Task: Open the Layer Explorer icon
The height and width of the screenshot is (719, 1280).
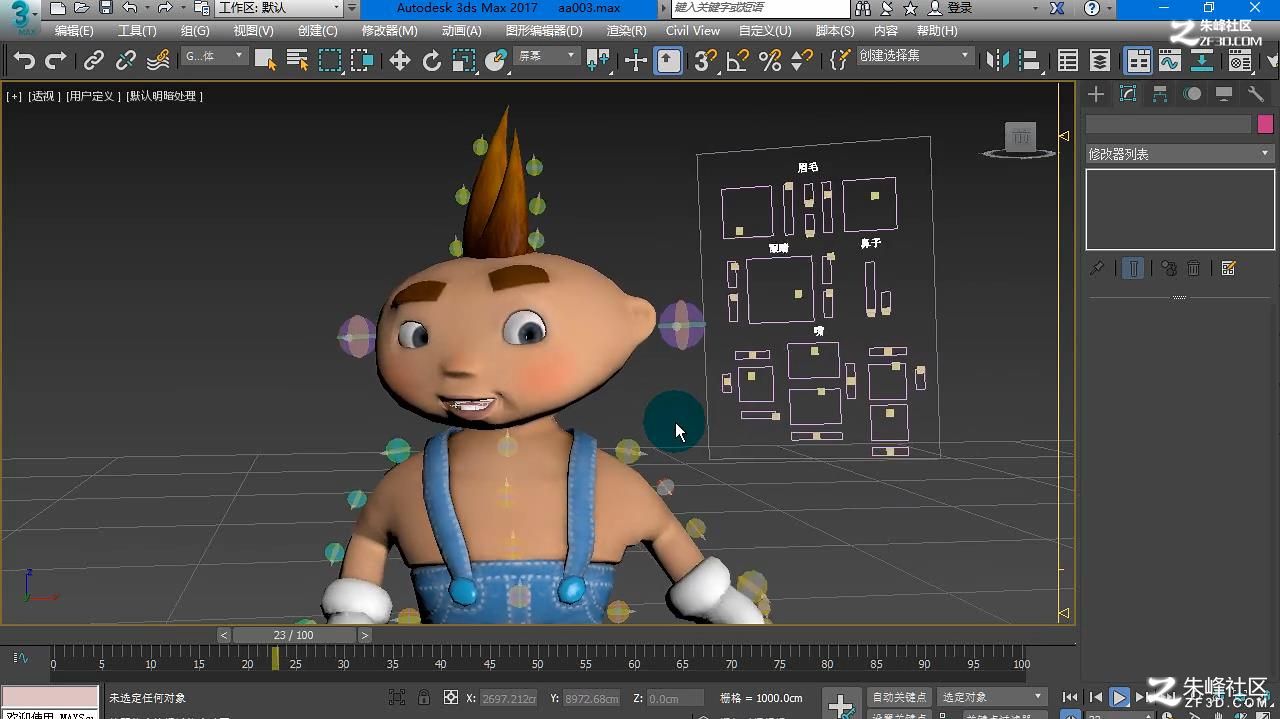Action: coord(1100,61)
